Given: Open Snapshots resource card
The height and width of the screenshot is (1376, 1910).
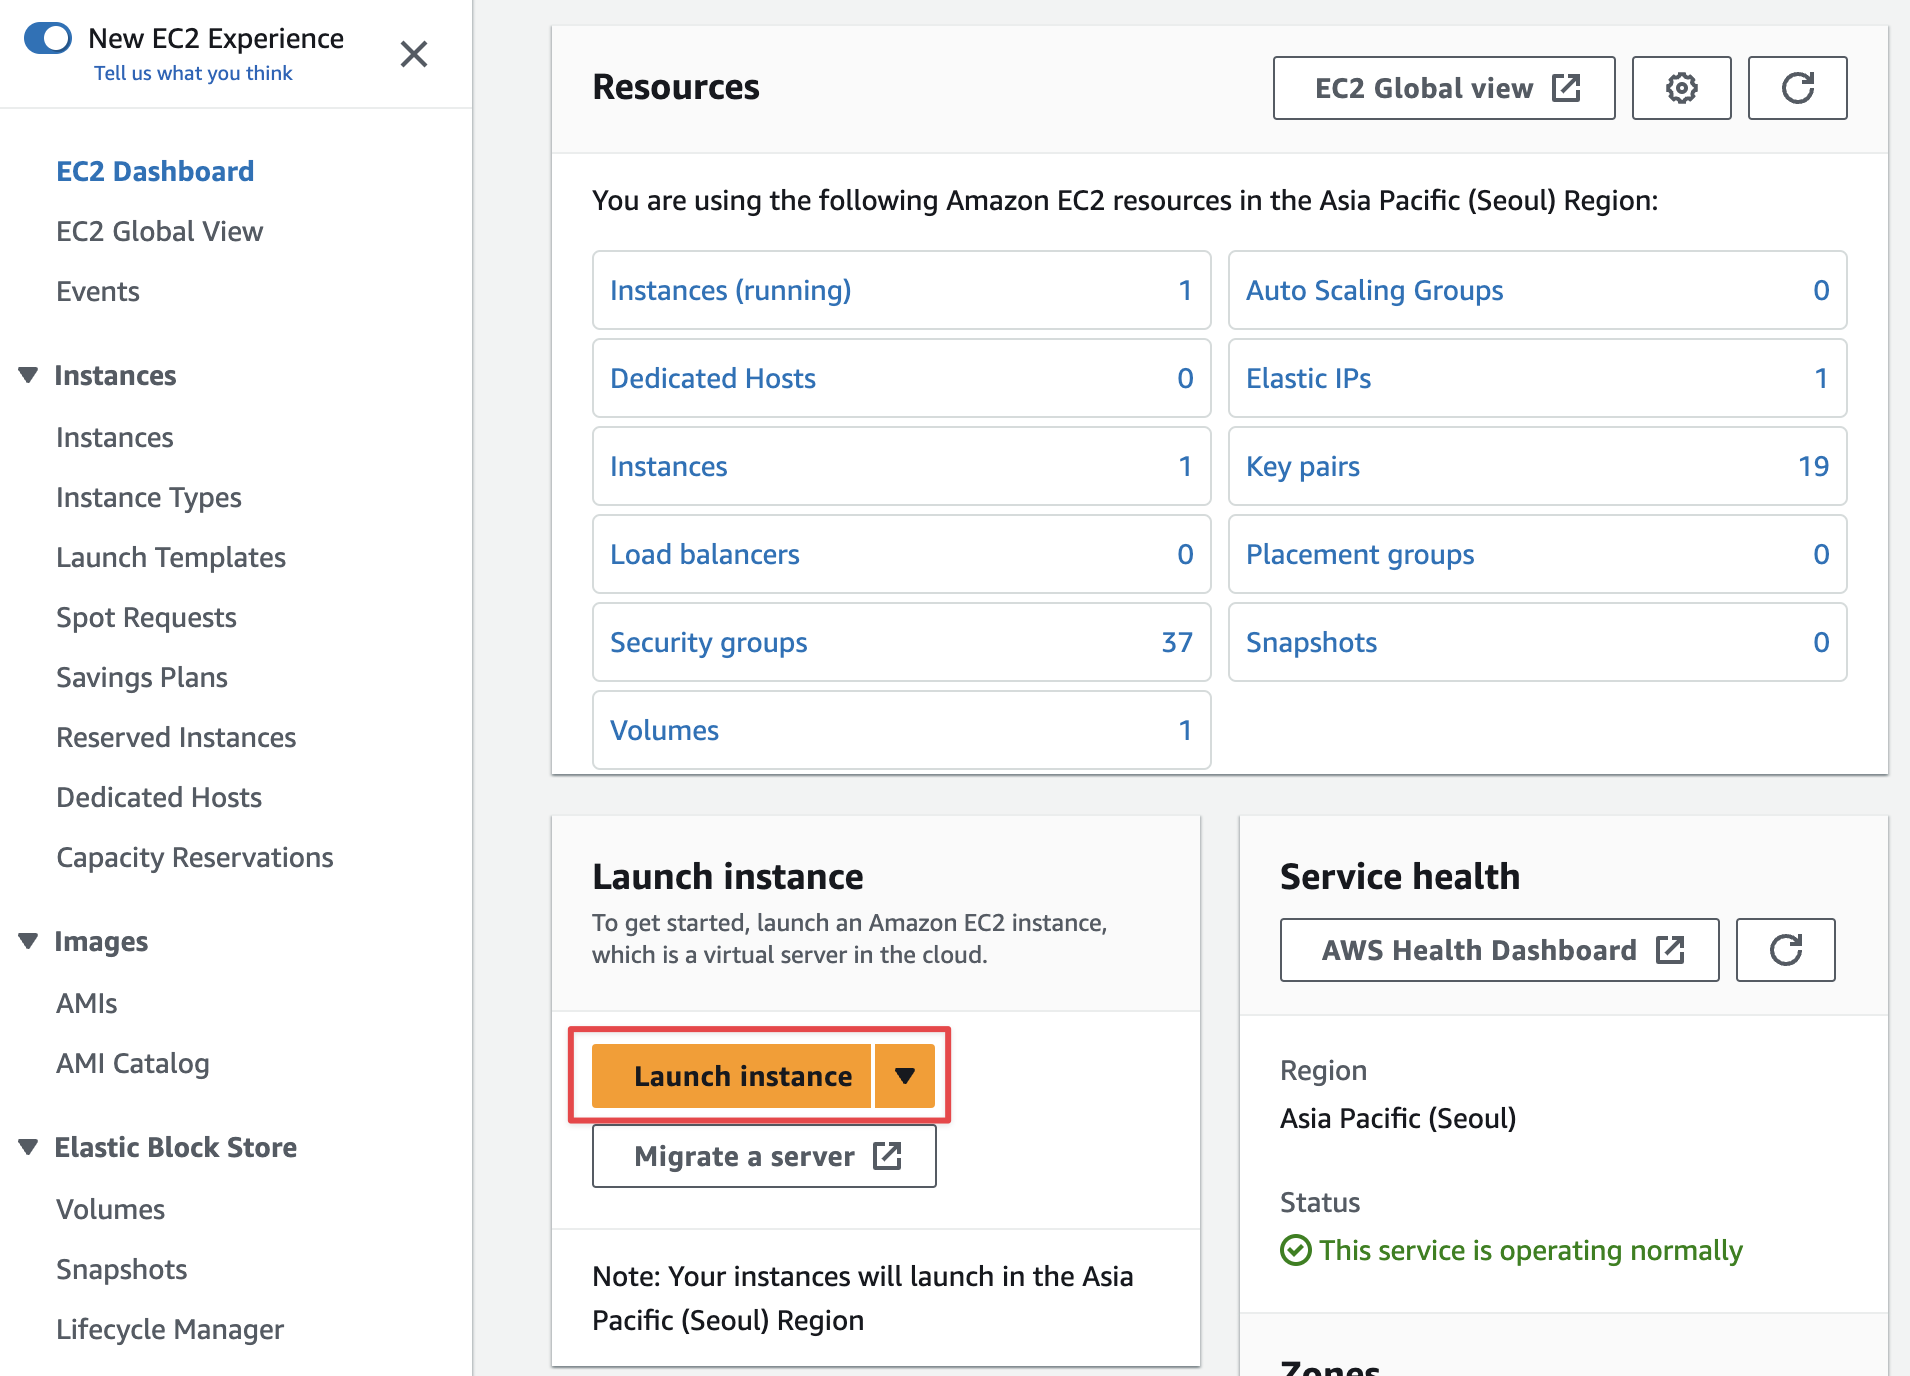Looking at the screenshot, I should point(1538,642).
